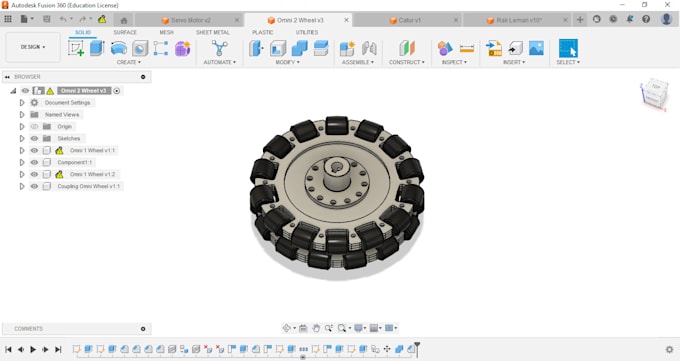Expand the Sketches node
Screen dimensions: 680x361
[x=22, y=138]
